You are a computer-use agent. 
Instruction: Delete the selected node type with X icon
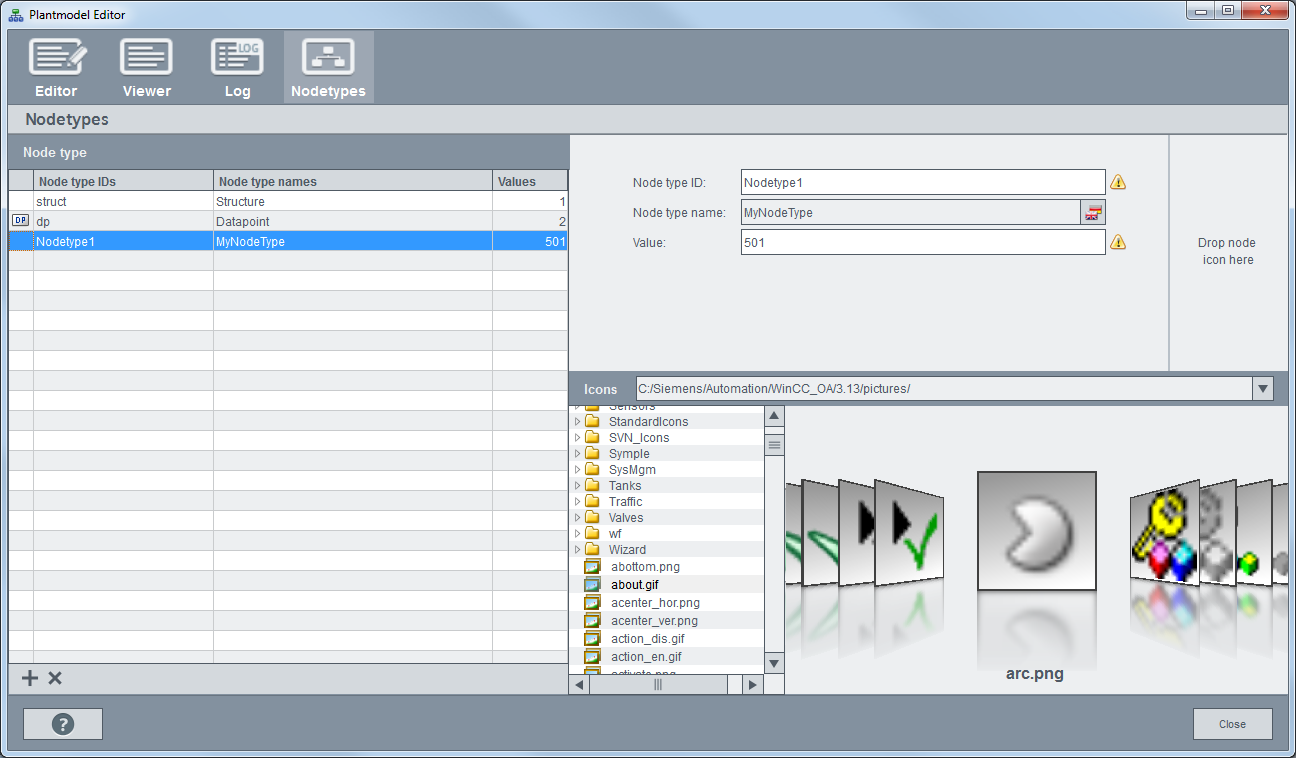click(55, 678)
